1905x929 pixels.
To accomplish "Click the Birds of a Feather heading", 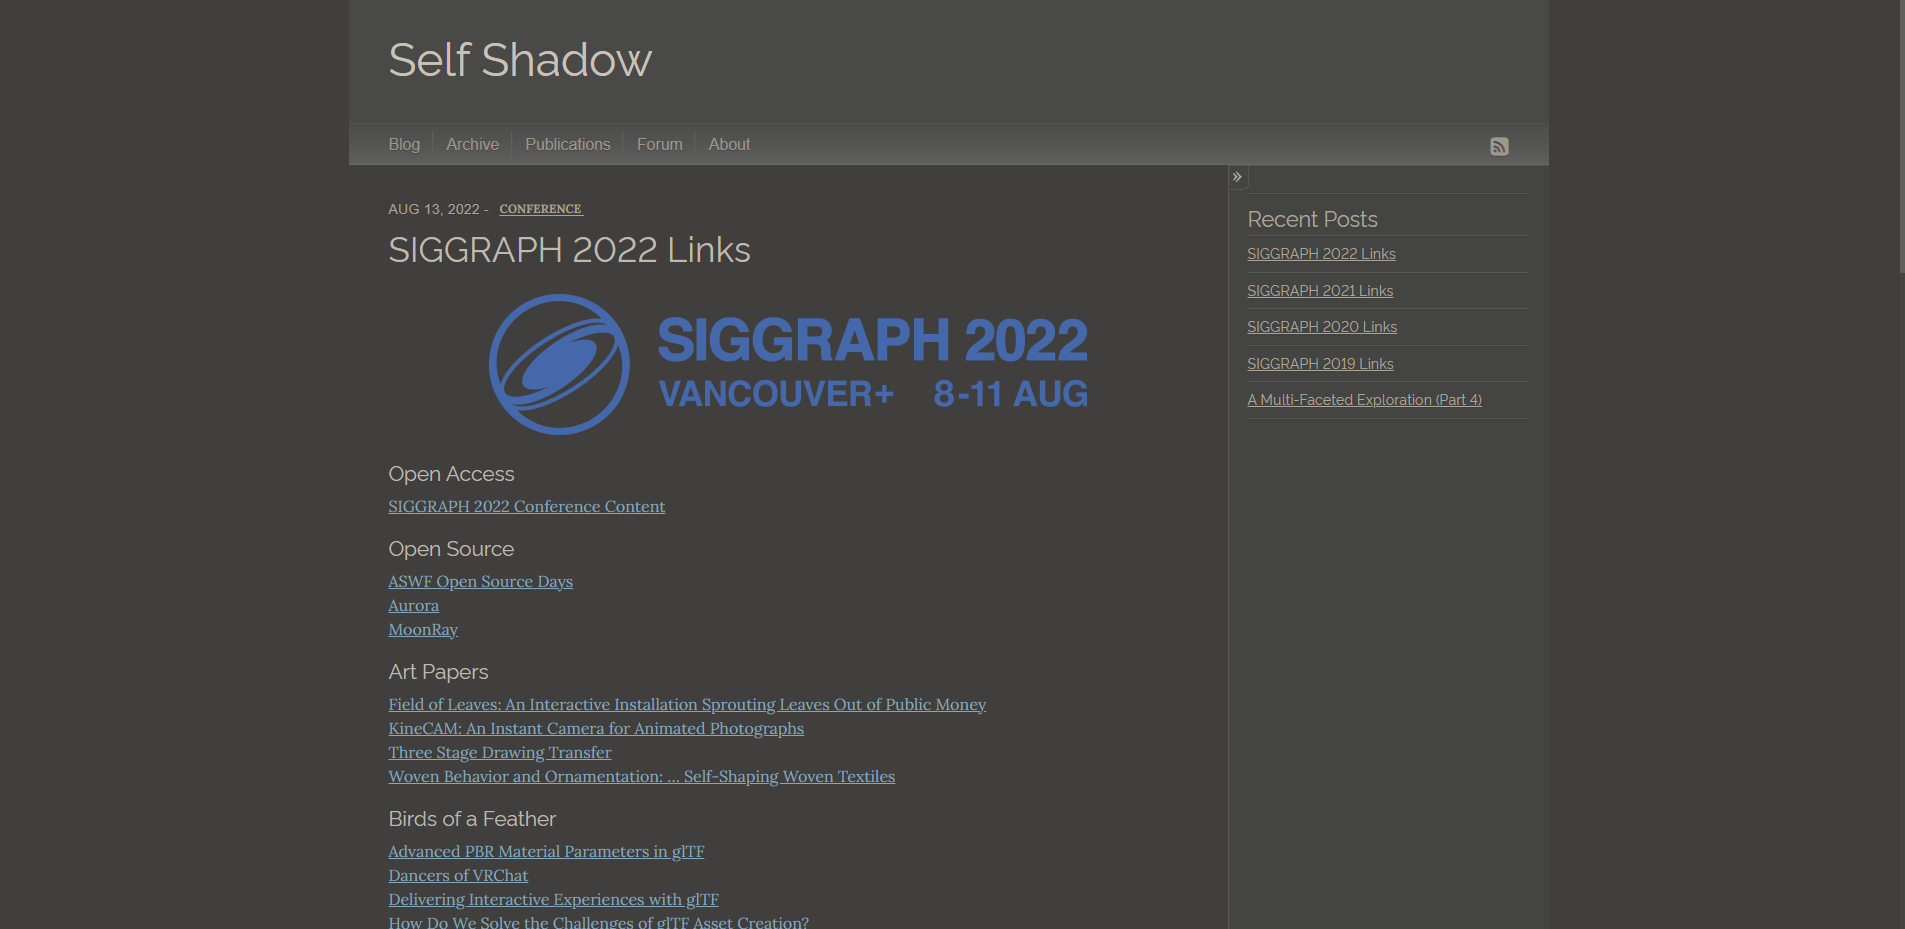I will coord(472,819).
